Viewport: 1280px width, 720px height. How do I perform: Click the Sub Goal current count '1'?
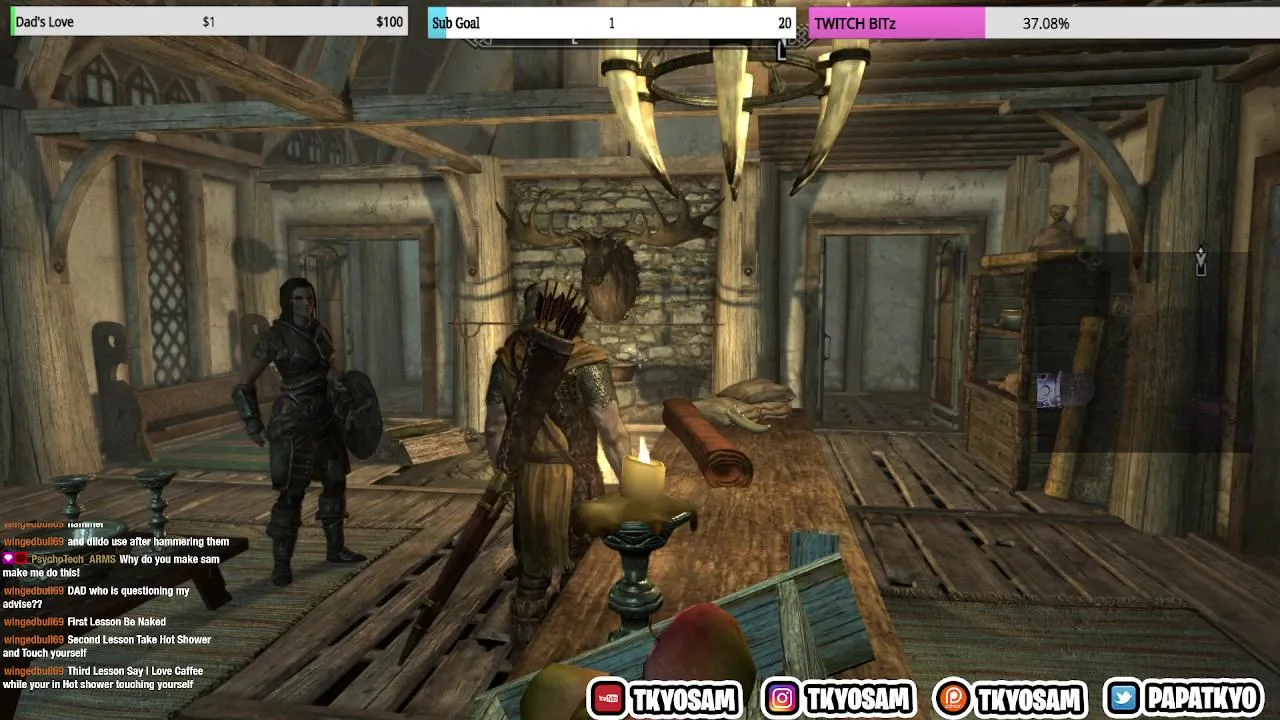point(611,23)
